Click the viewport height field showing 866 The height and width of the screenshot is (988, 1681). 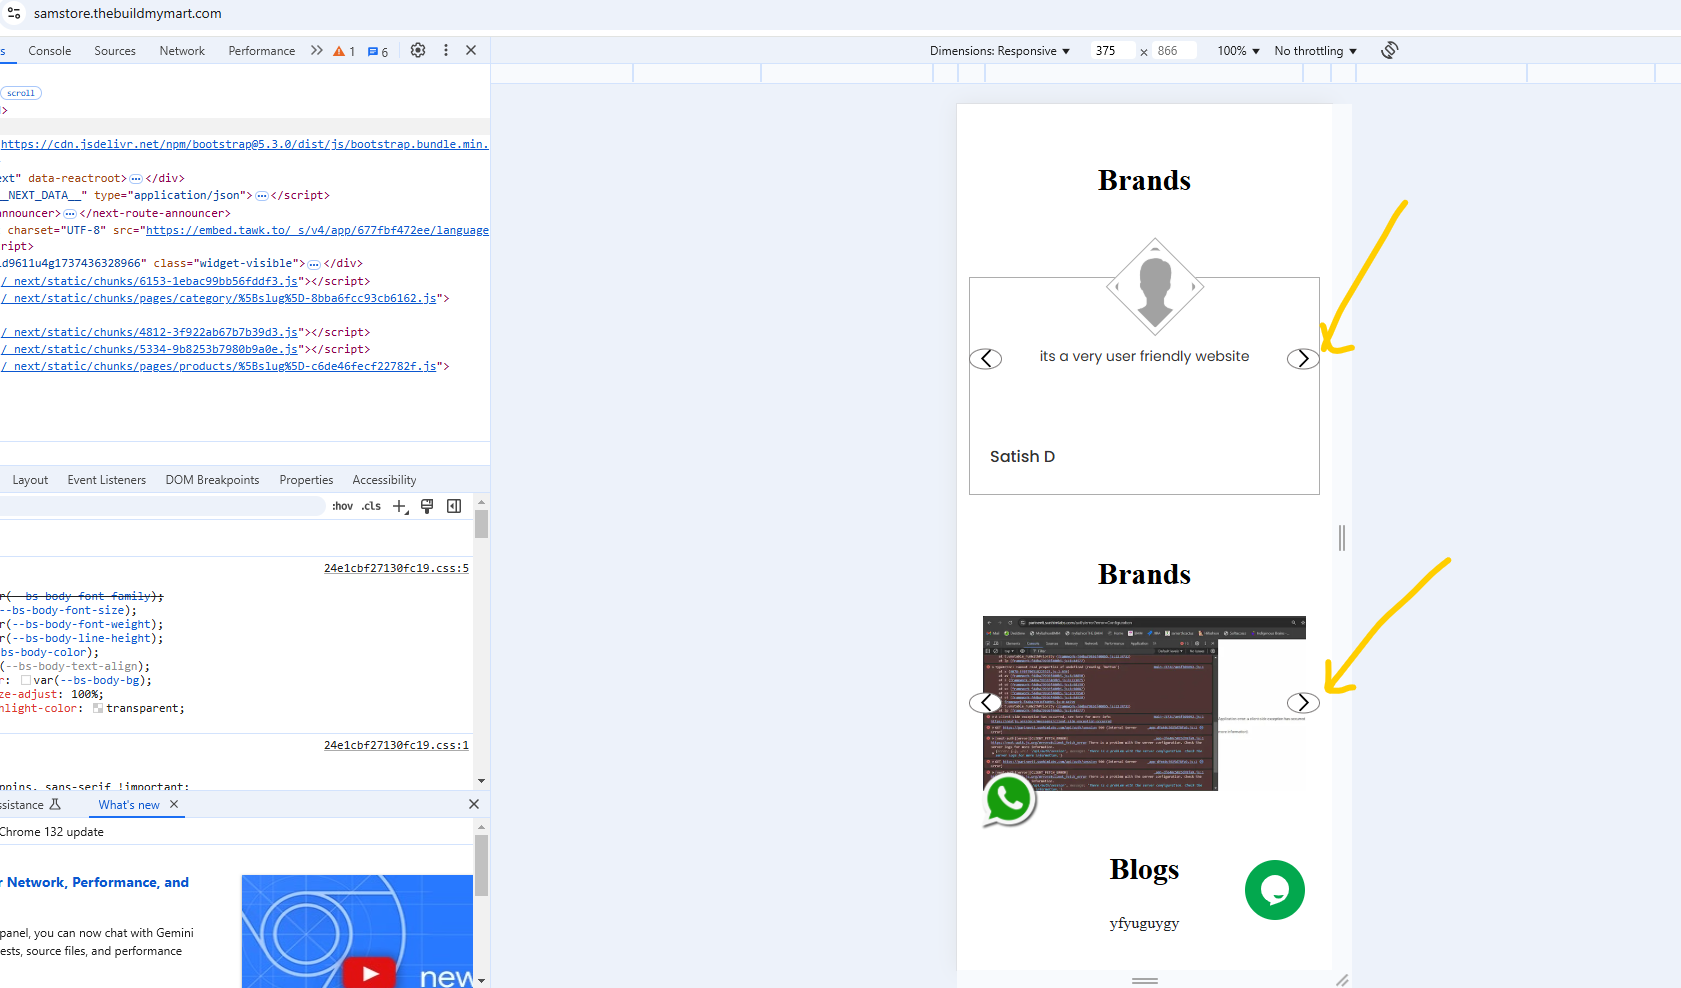click(x=1175, y=51)
